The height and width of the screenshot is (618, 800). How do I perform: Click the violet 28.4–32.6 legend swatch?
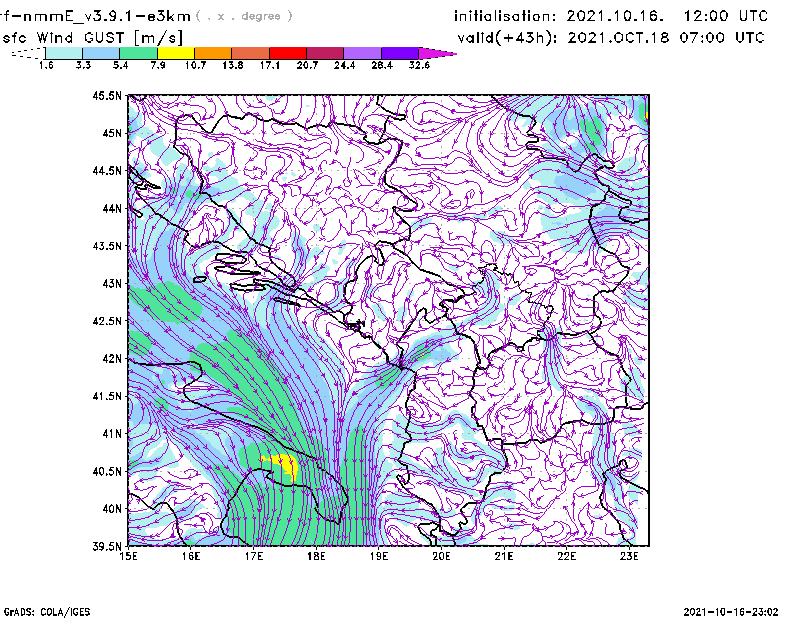(x=400, y=53)
